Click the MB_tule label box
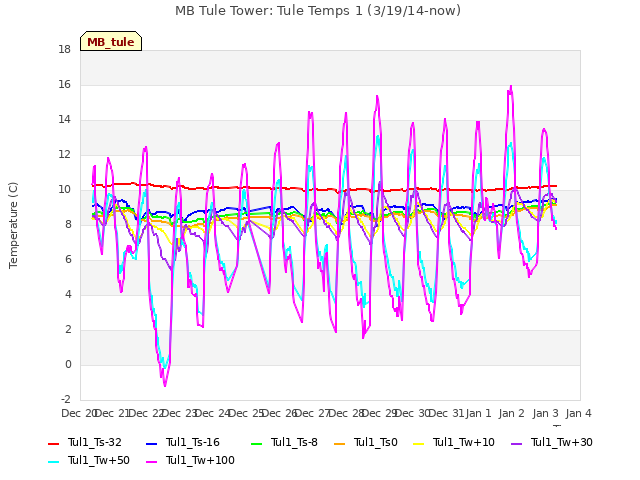640x480 pixels. (x=111, y=41)
